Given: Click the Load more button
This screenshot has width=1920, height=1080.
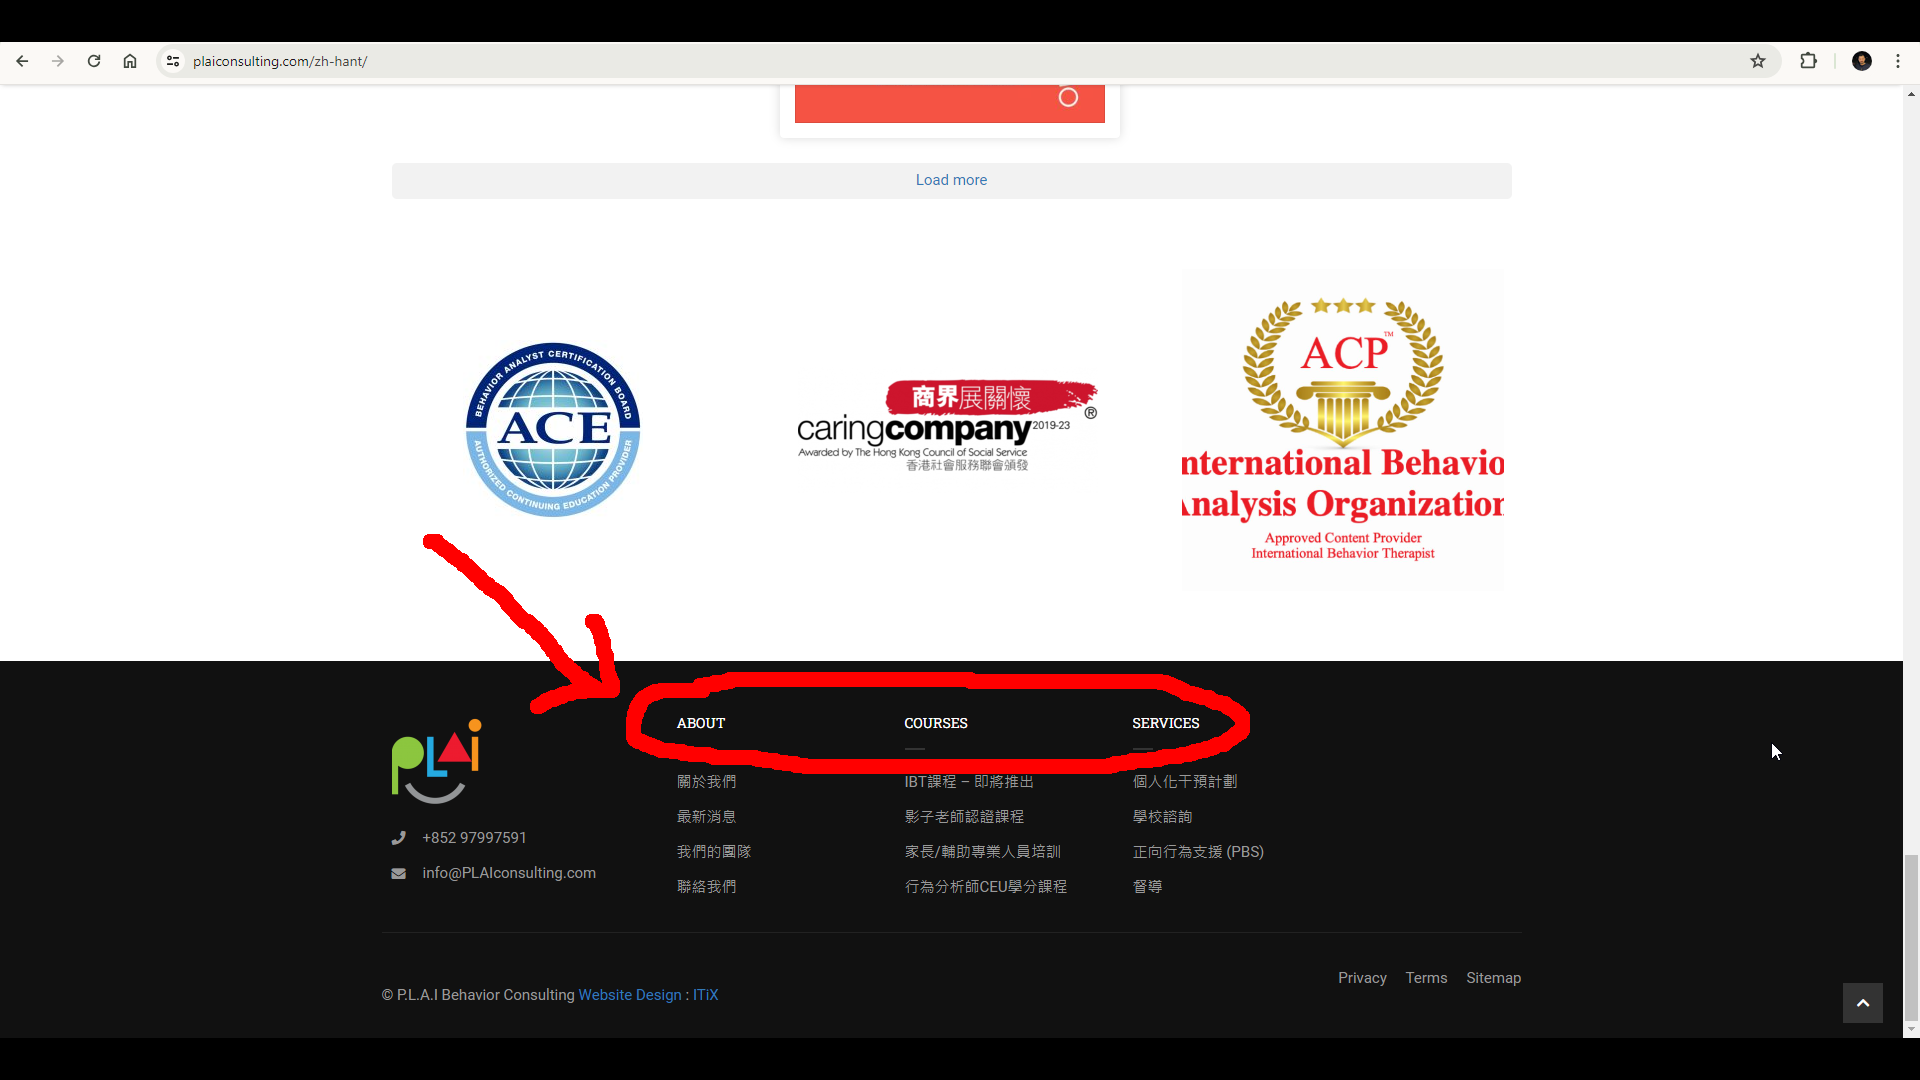Looking at the screenshot, I should tap(951, 180).
